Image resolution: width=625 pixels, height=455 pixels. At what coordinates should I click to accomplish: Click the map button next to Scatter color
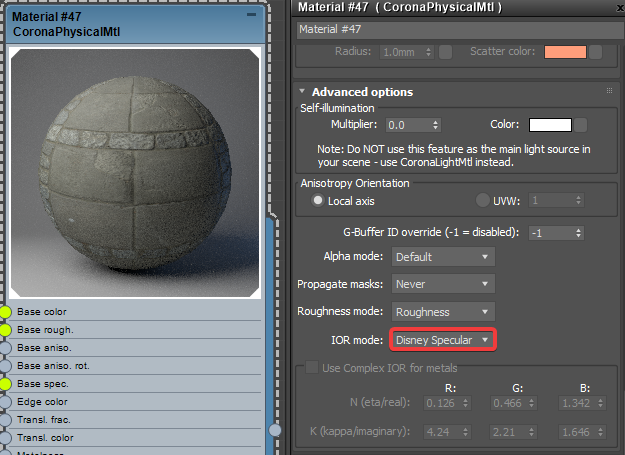596,52
